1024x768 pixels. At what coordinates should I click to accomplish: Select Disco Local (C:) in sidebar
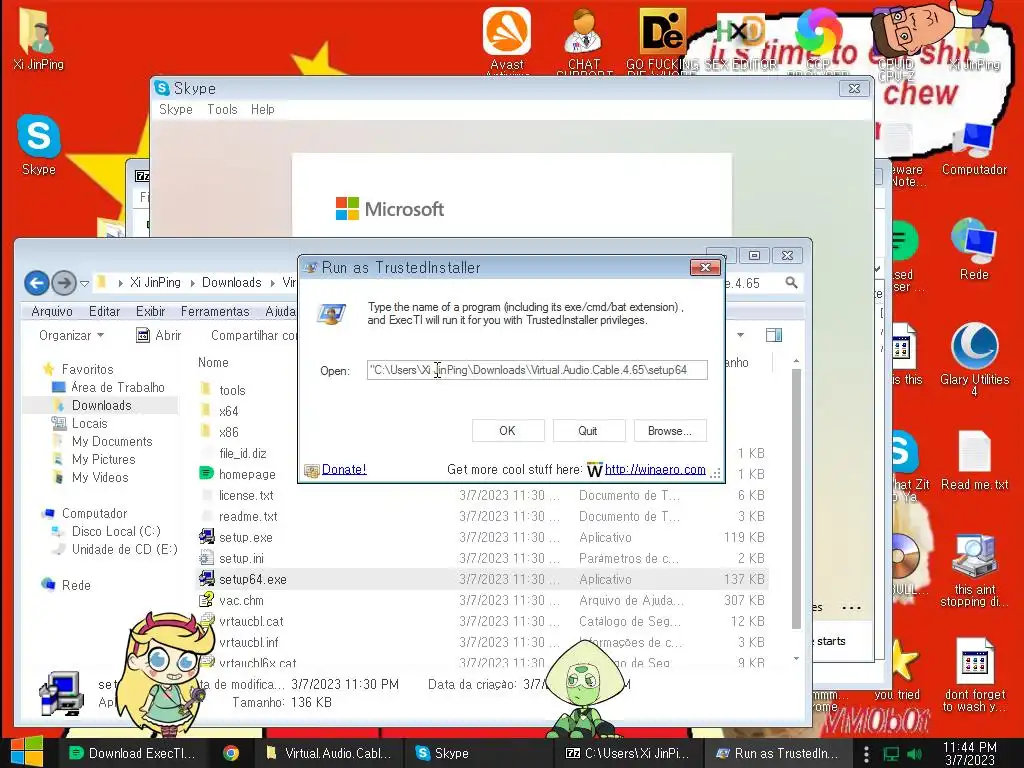(116, 531)
